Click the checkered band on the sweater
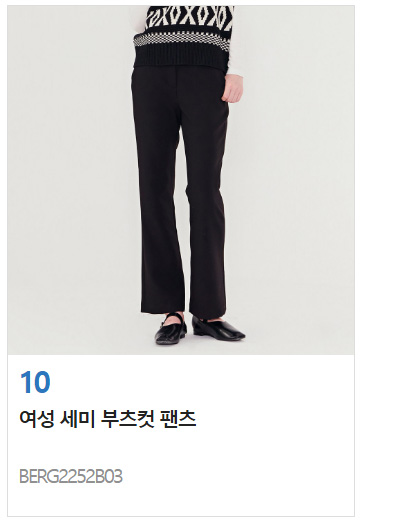This screenshot has width=400, height=527. tap(182, 41)
